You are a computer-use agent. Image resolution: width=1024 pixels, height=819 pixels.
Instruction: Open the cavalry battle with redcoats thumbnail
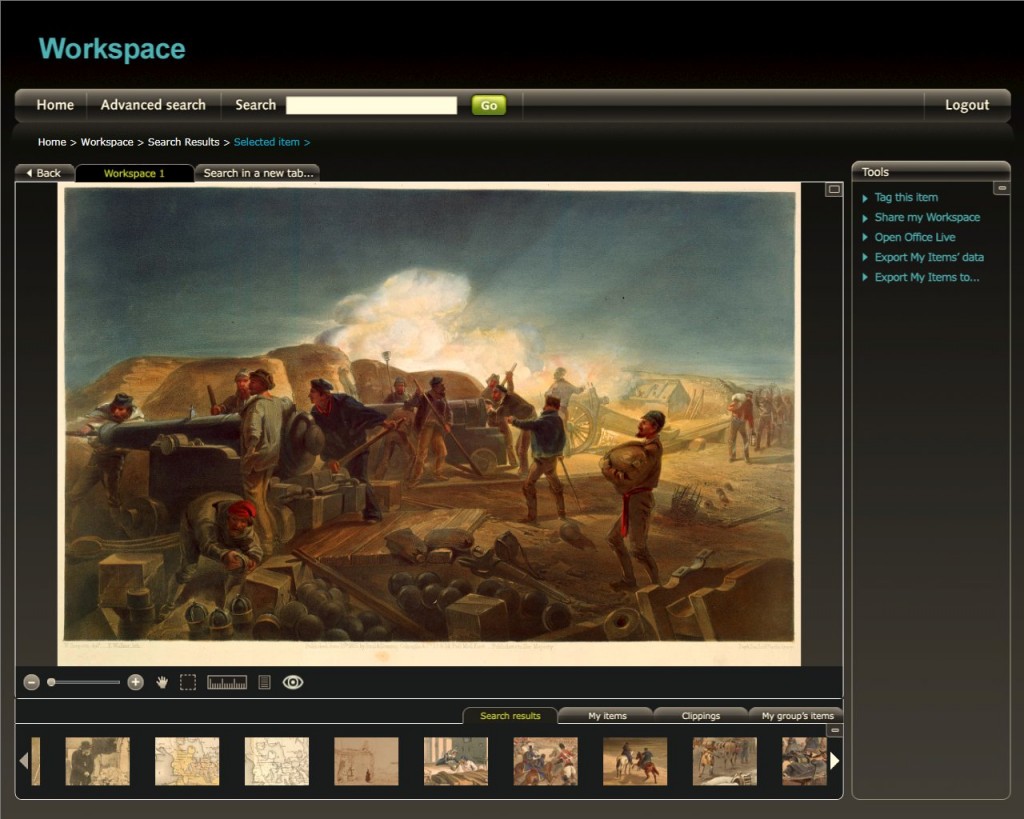[x=545, y=762]
